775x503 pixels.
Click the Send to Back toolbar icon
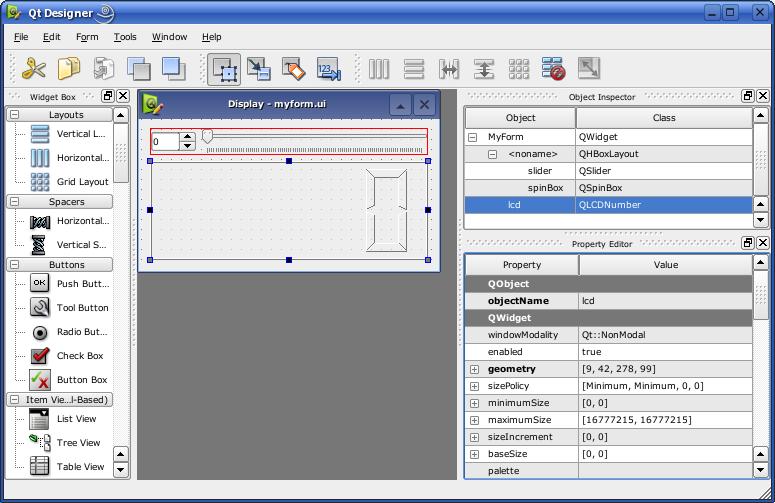[x=139, y=69]
